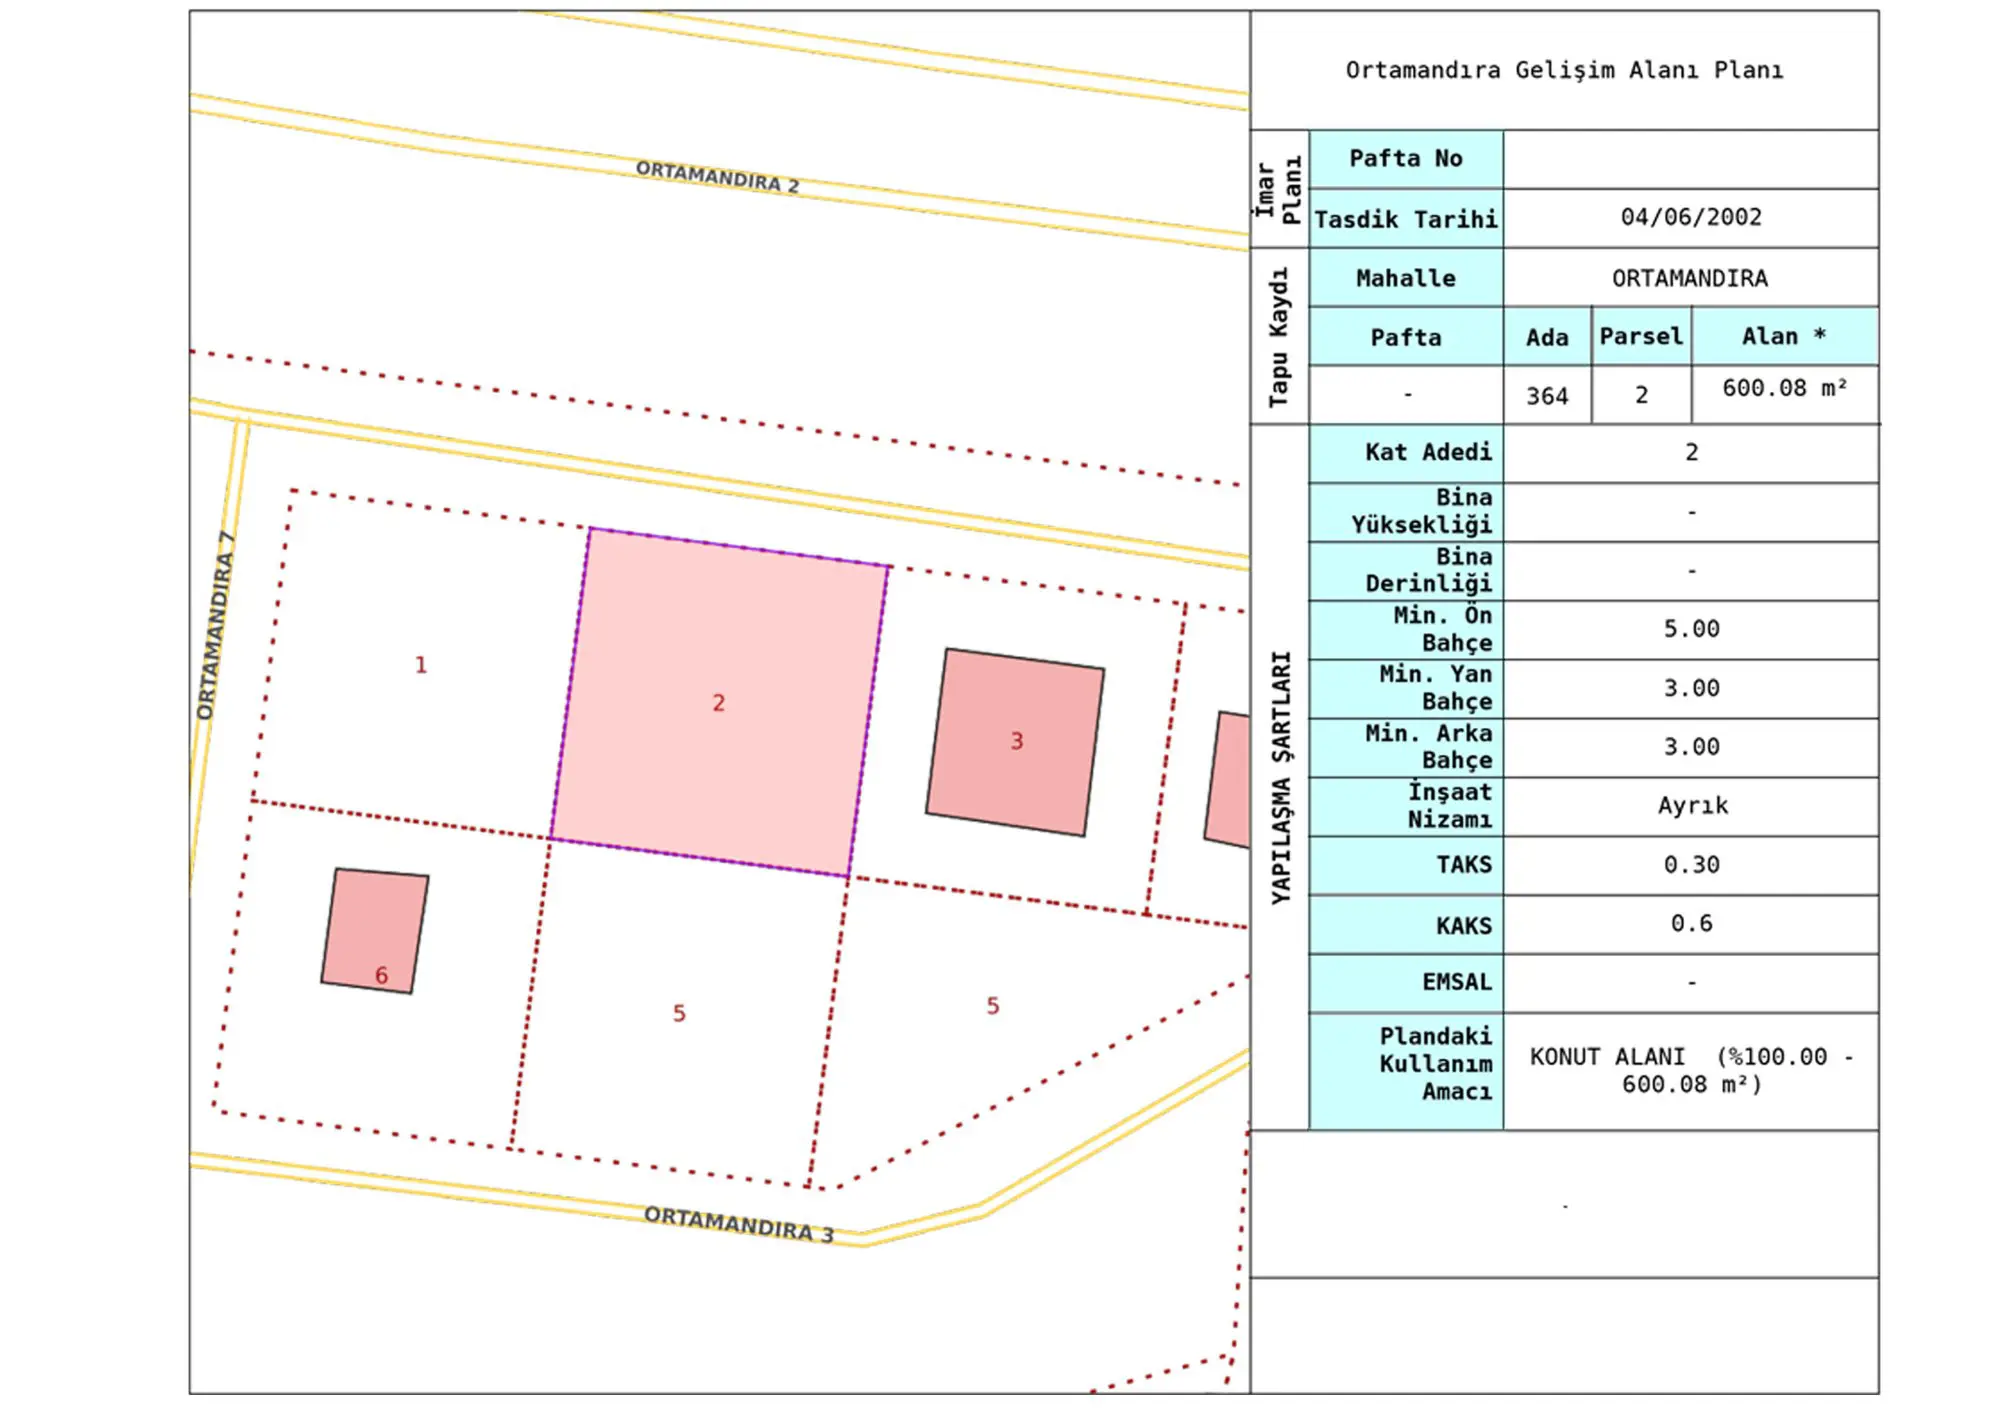Click the YAPILAŞMA ŞARTLARI vertical heading
This screenshot has height=1414, width=2000.
(1281, 777)
